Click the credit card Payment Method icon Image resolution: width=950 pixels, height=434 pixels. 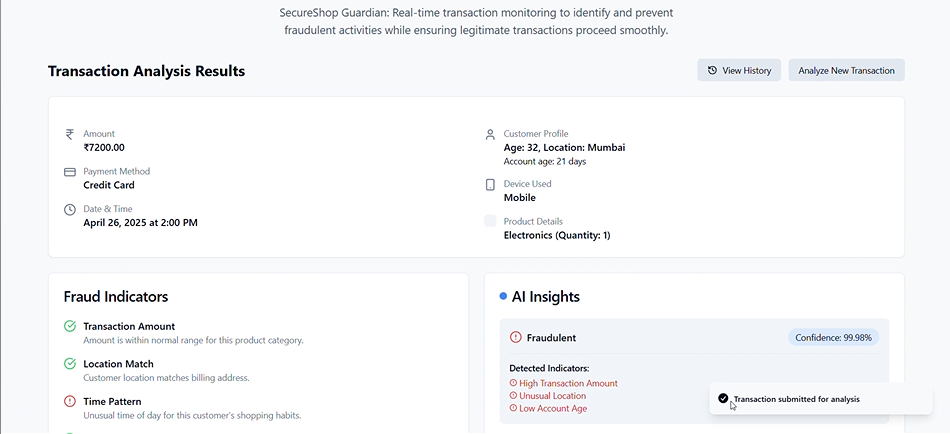[x=70, y=172]
